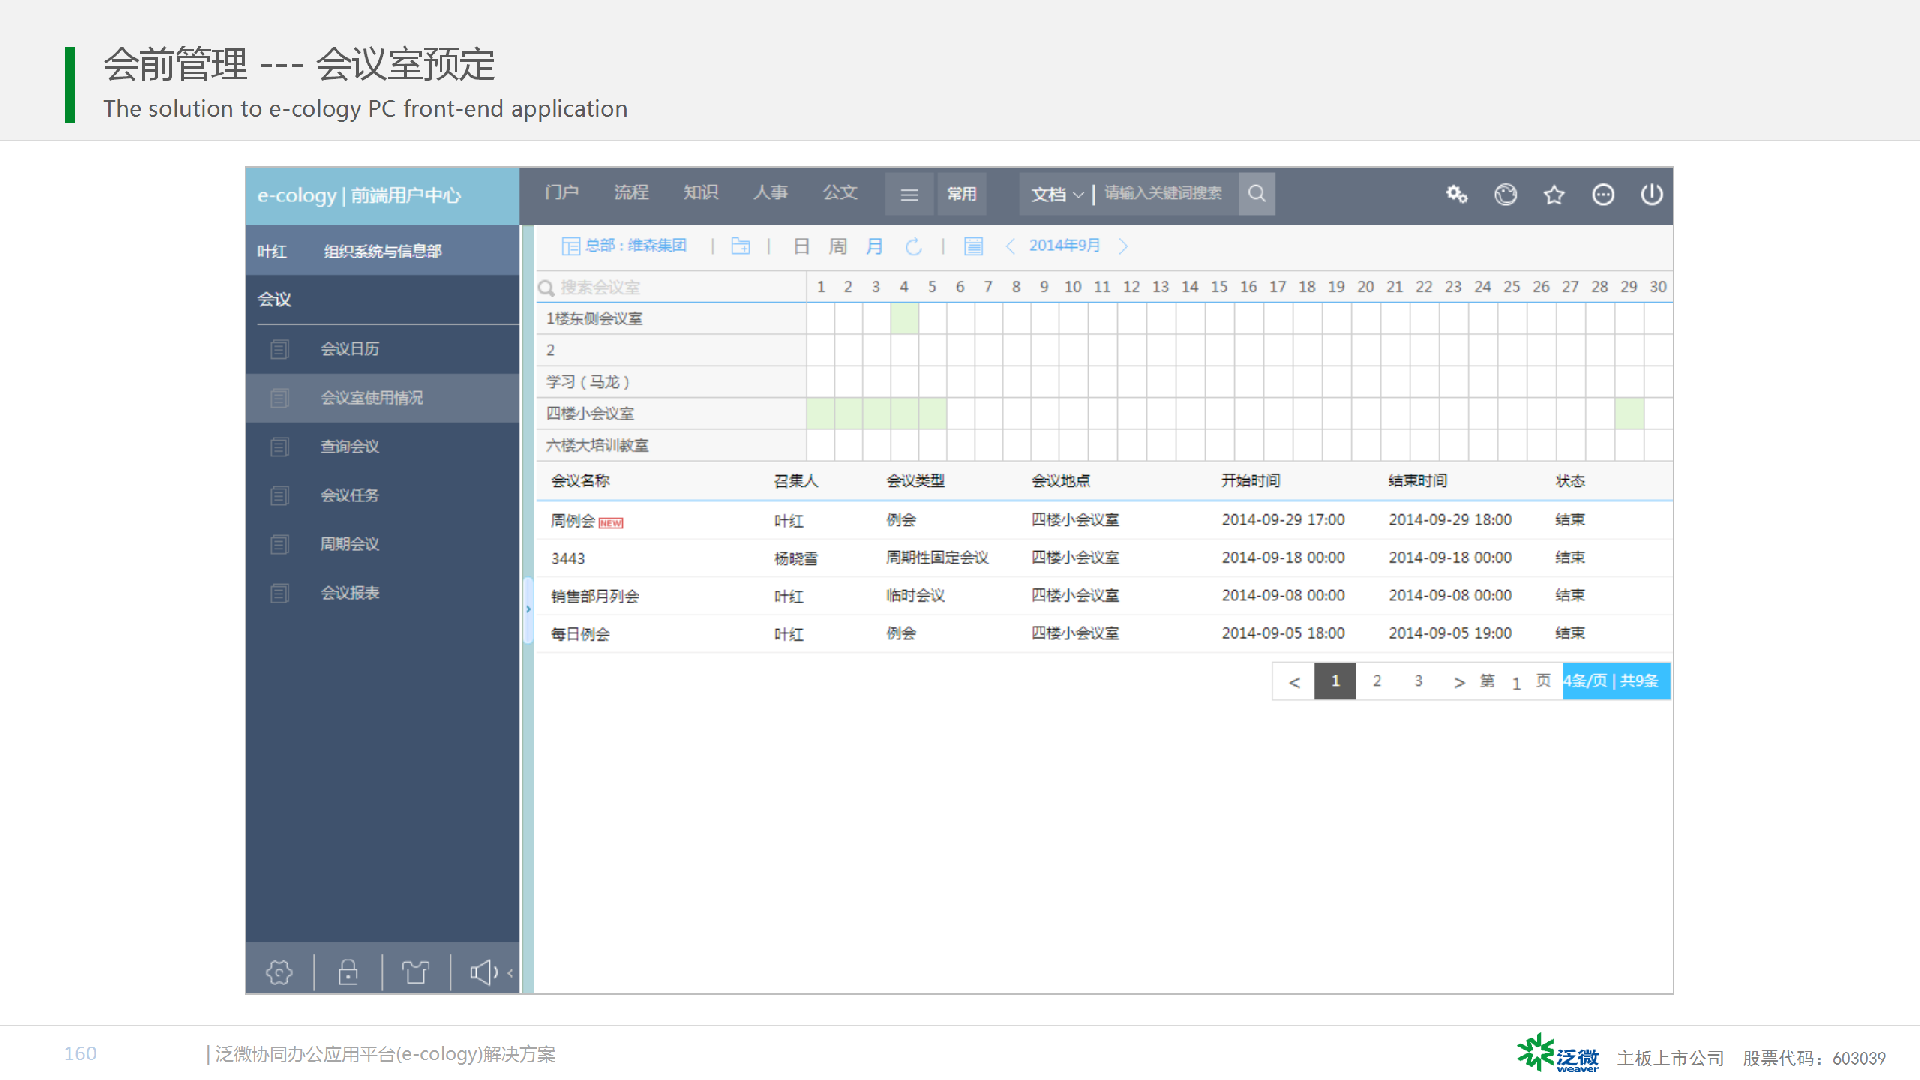The height and width of the screenshot is (1080, 1920).
Task: Open the settings gears icon in top bar
Action: pos(1456,194)
